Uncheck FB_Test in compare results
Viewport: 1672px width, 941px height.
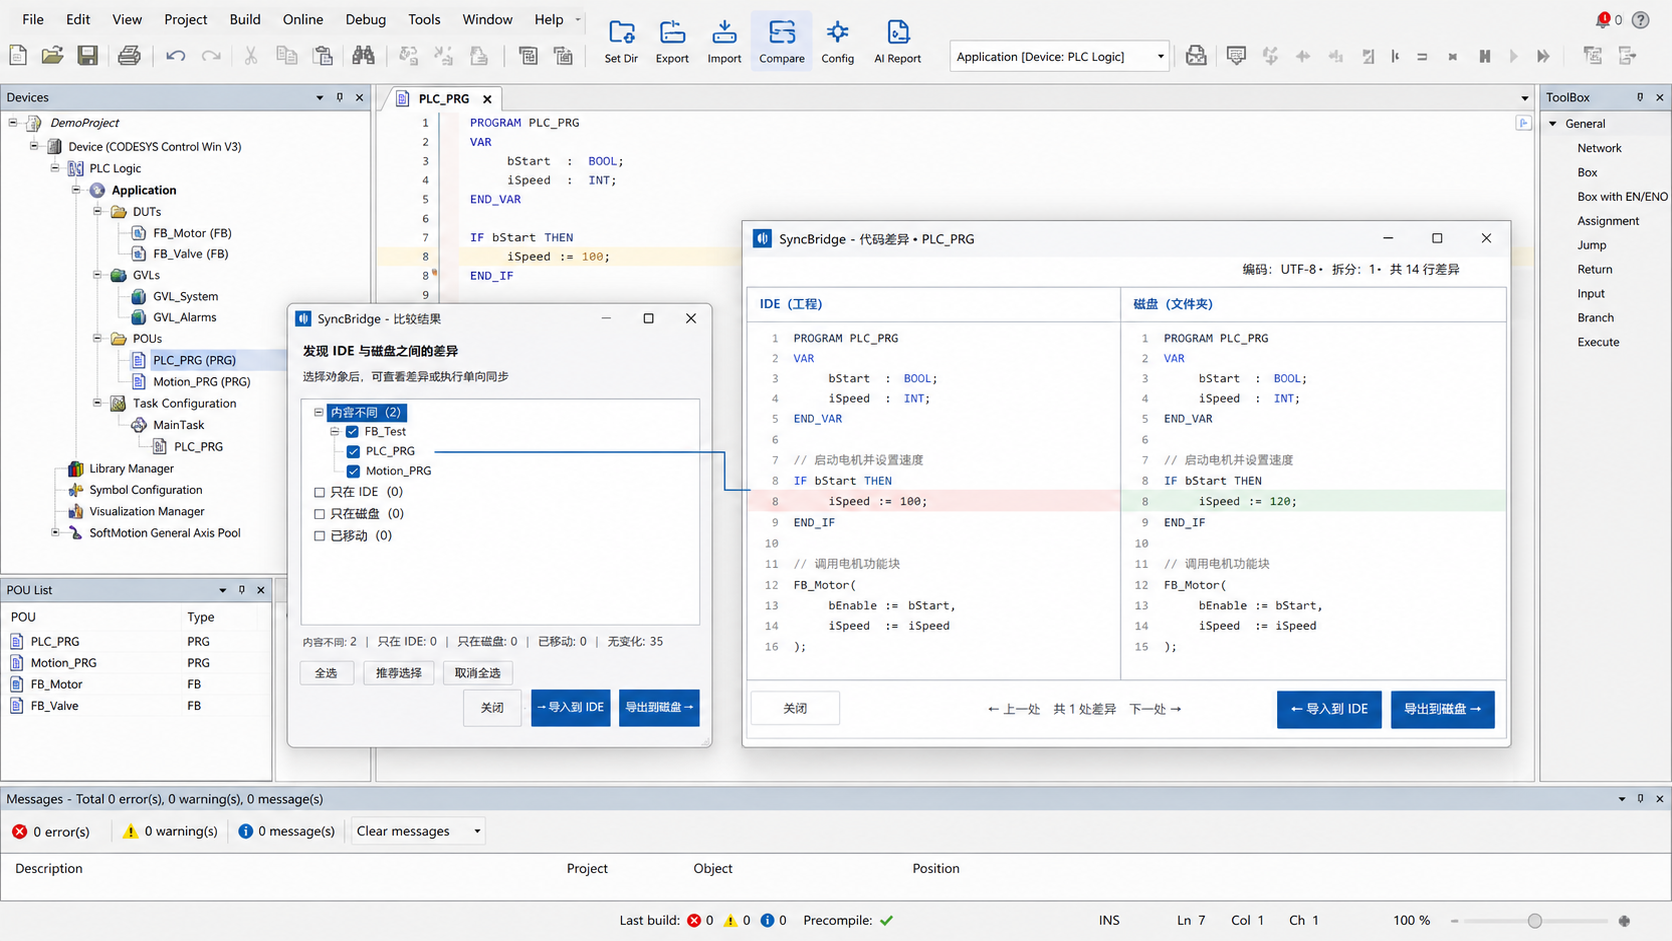coord(352,432)
